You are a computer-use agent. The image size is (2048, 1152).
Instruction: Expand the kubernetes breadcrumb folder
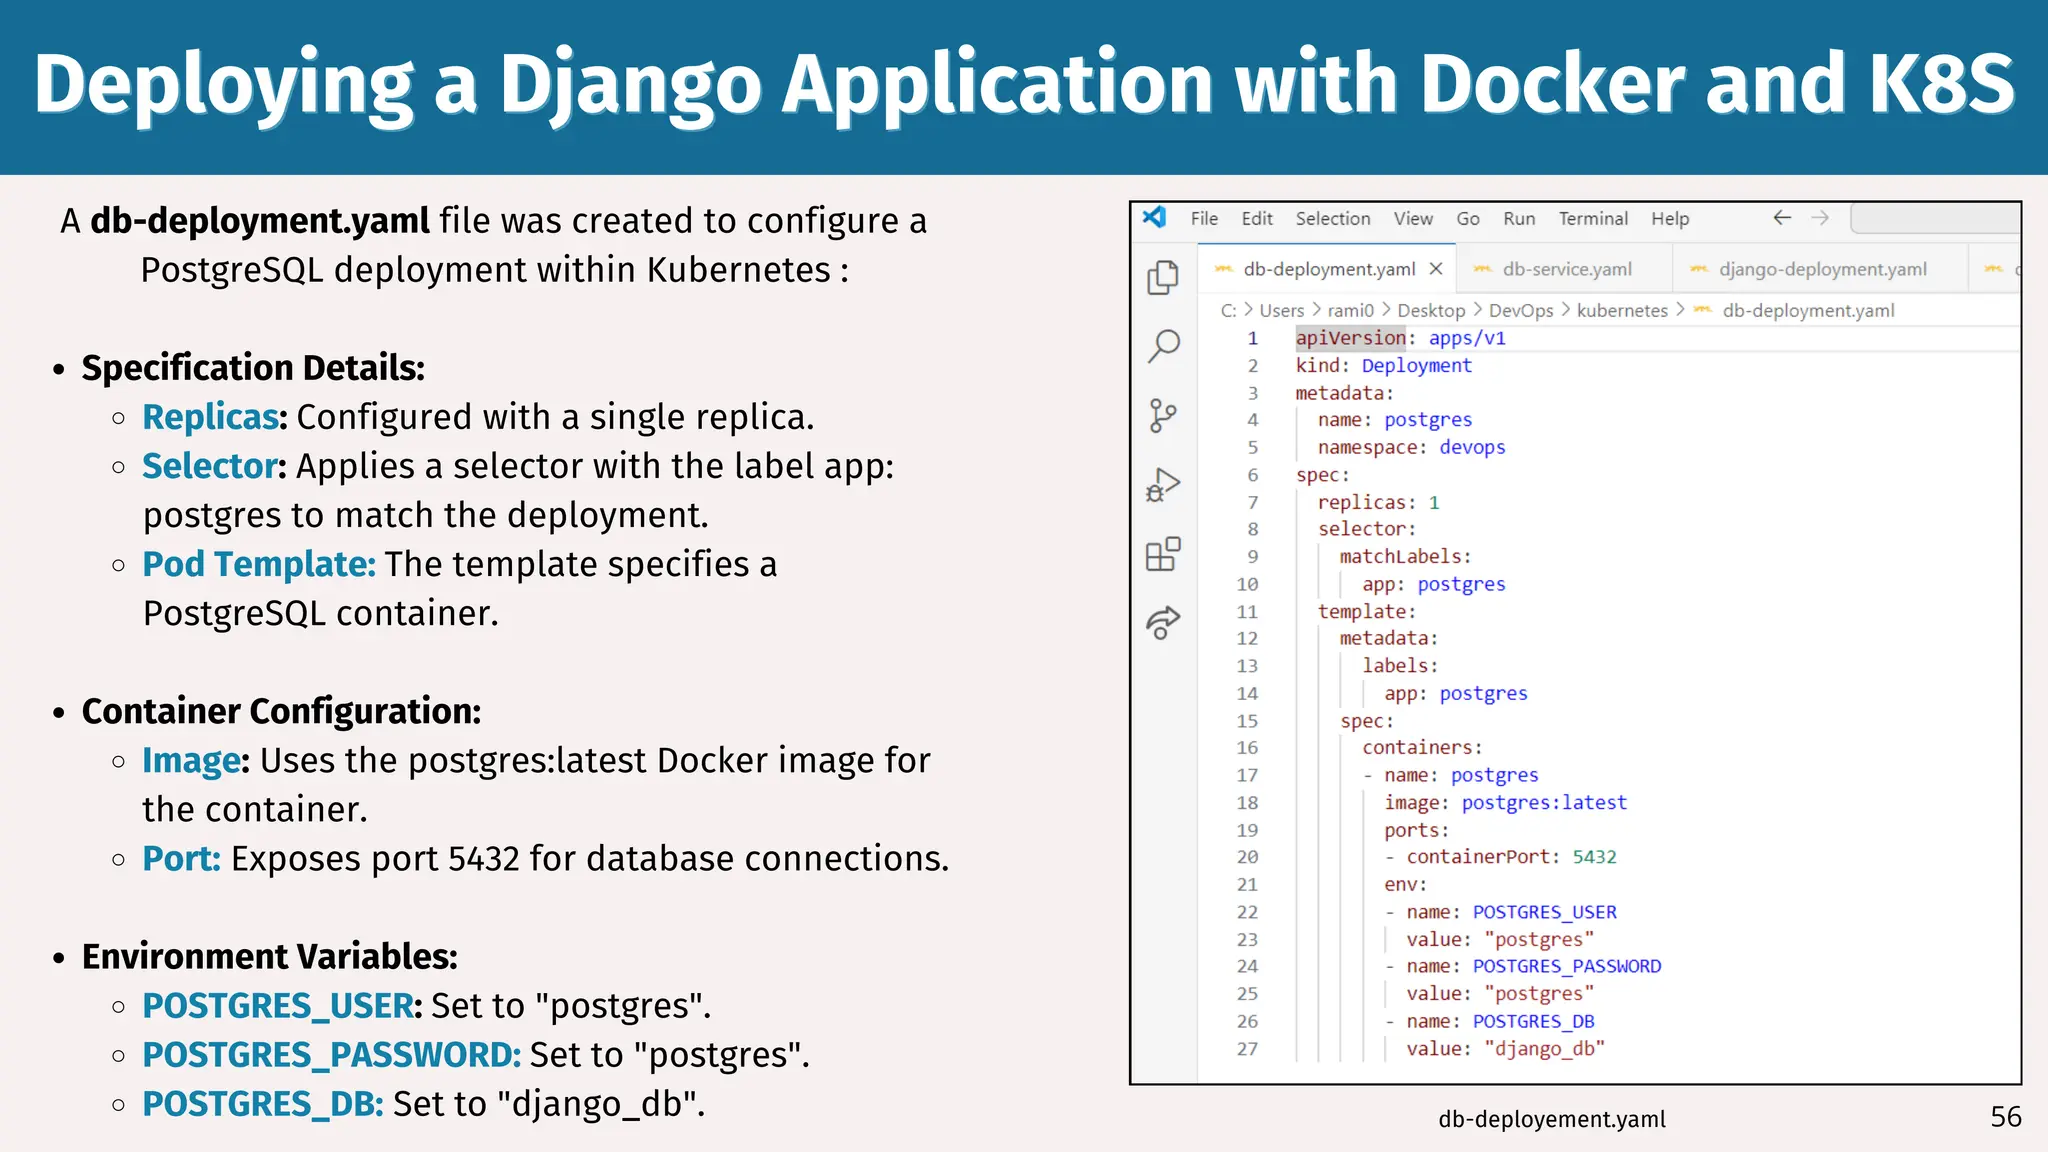tap(1622, 310)
